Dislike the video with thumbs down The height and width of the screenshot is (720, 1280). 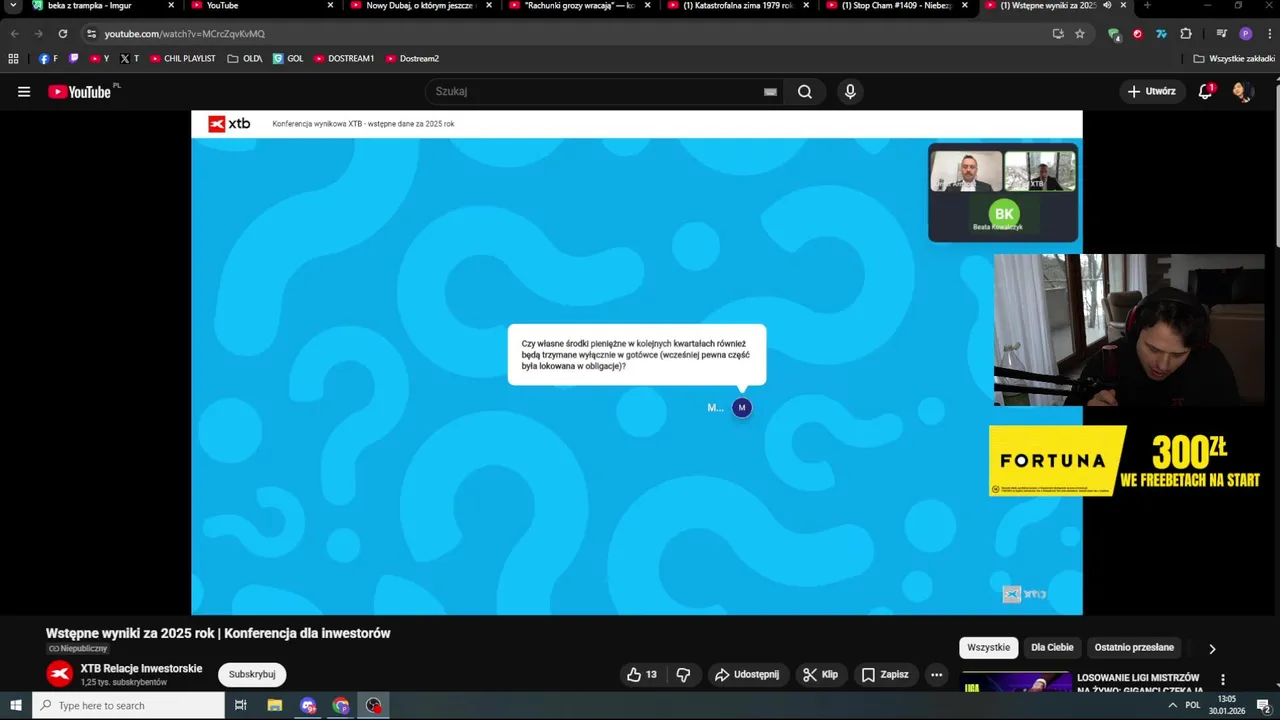[x=683, y=675]
